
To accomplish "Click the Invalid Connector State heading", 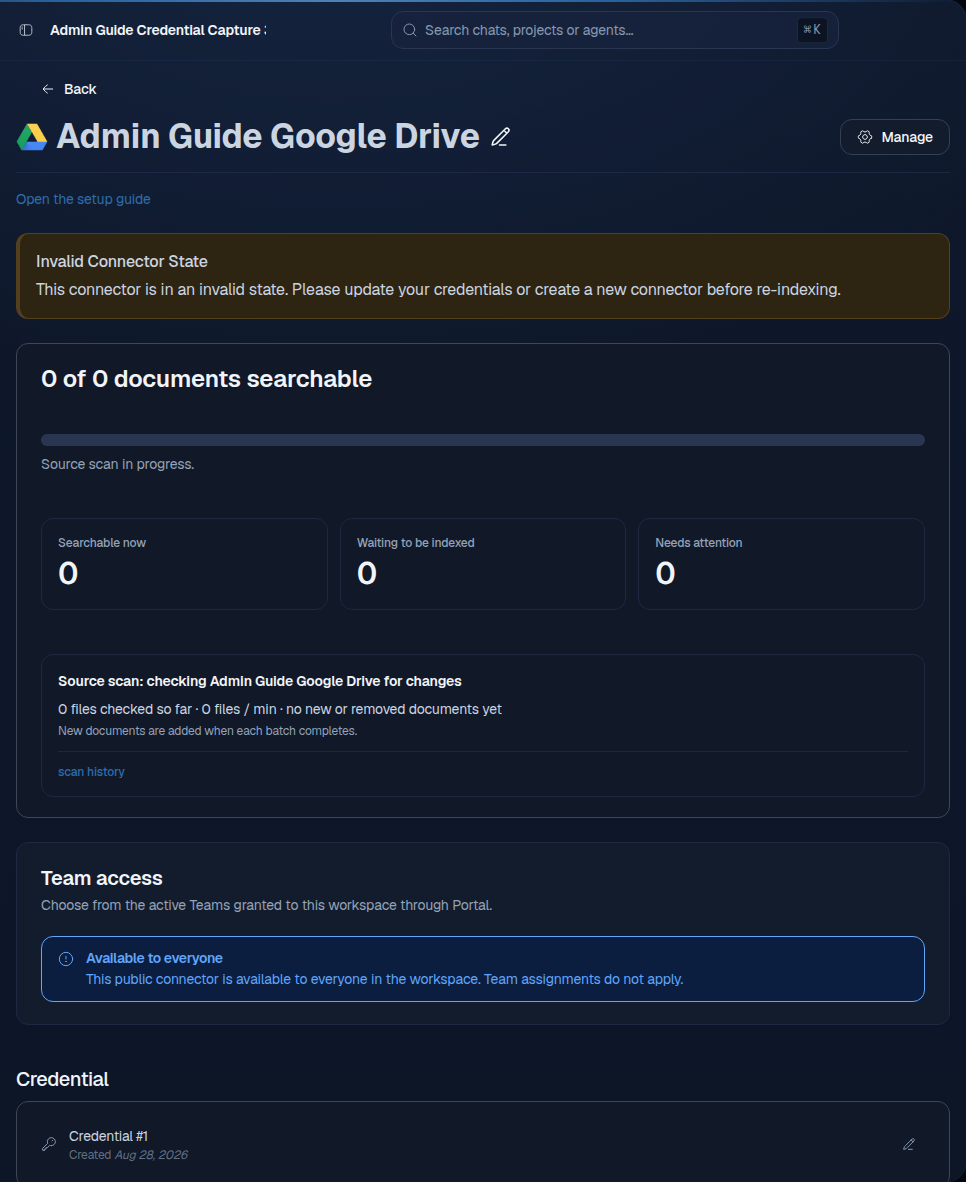I will [x=121, y=262].
